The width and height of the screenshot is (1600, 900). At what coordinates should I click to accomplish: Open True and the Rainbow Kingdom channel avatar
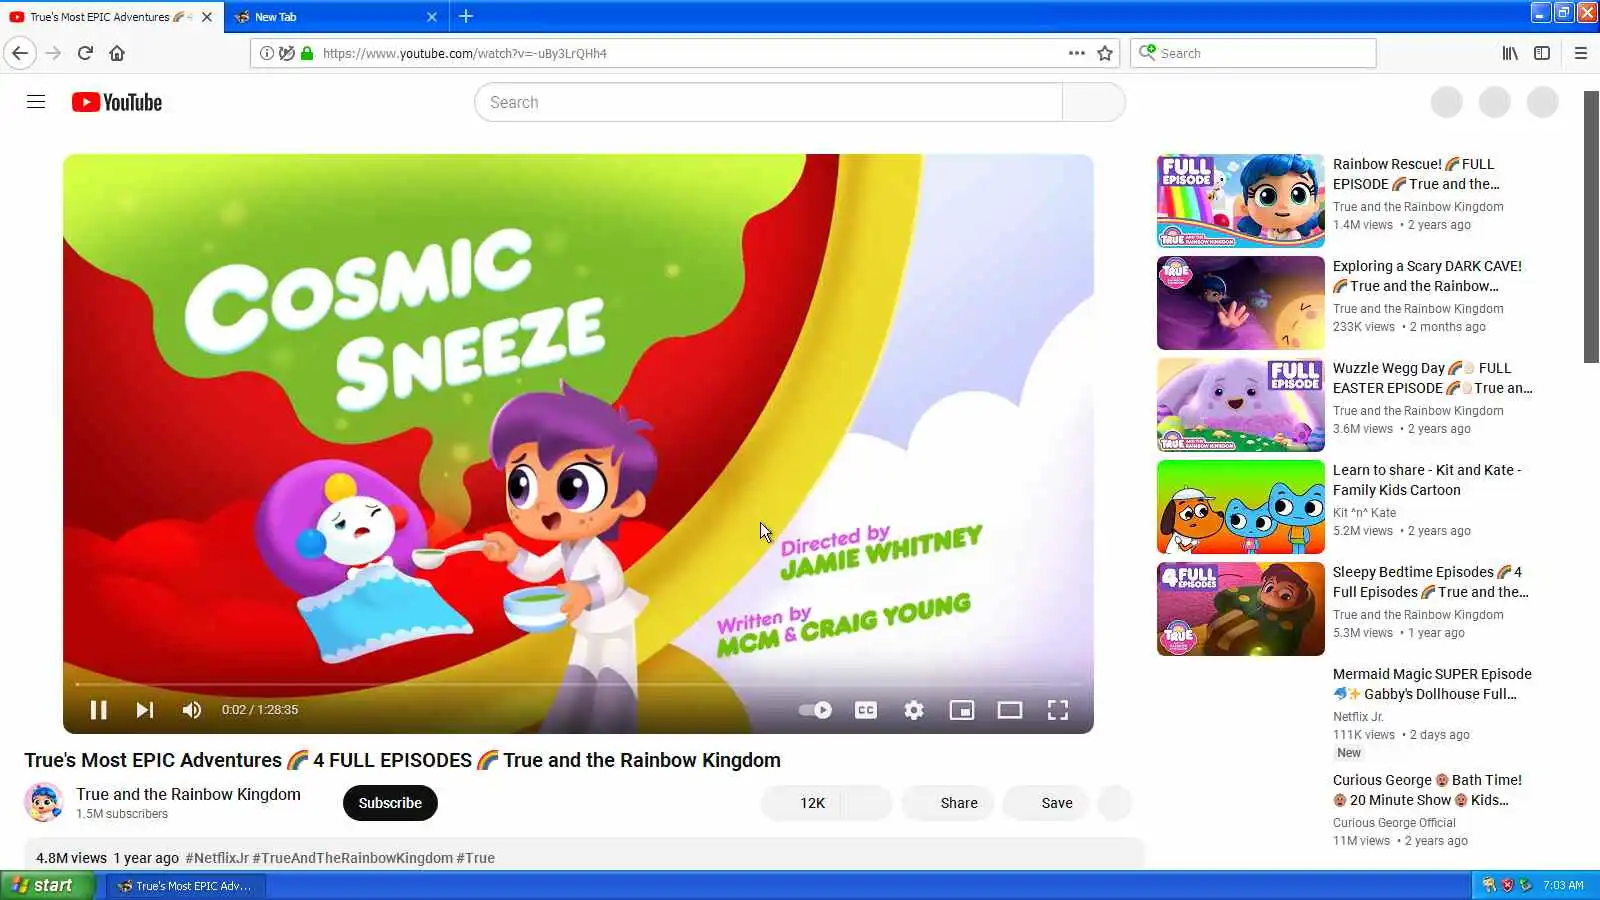44,802
